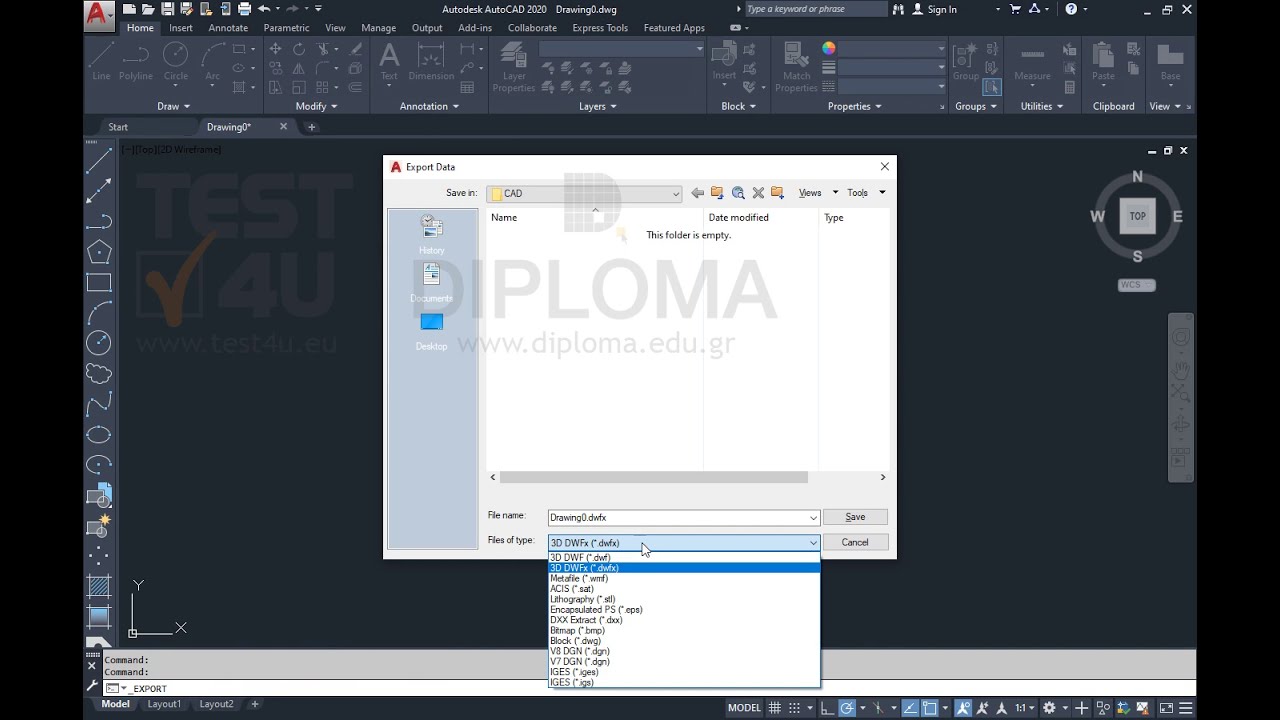Open Documents in the places sidebar
Image resolution: width=1280 pixels, height=720 pixels.
click(x=432, y=283)
